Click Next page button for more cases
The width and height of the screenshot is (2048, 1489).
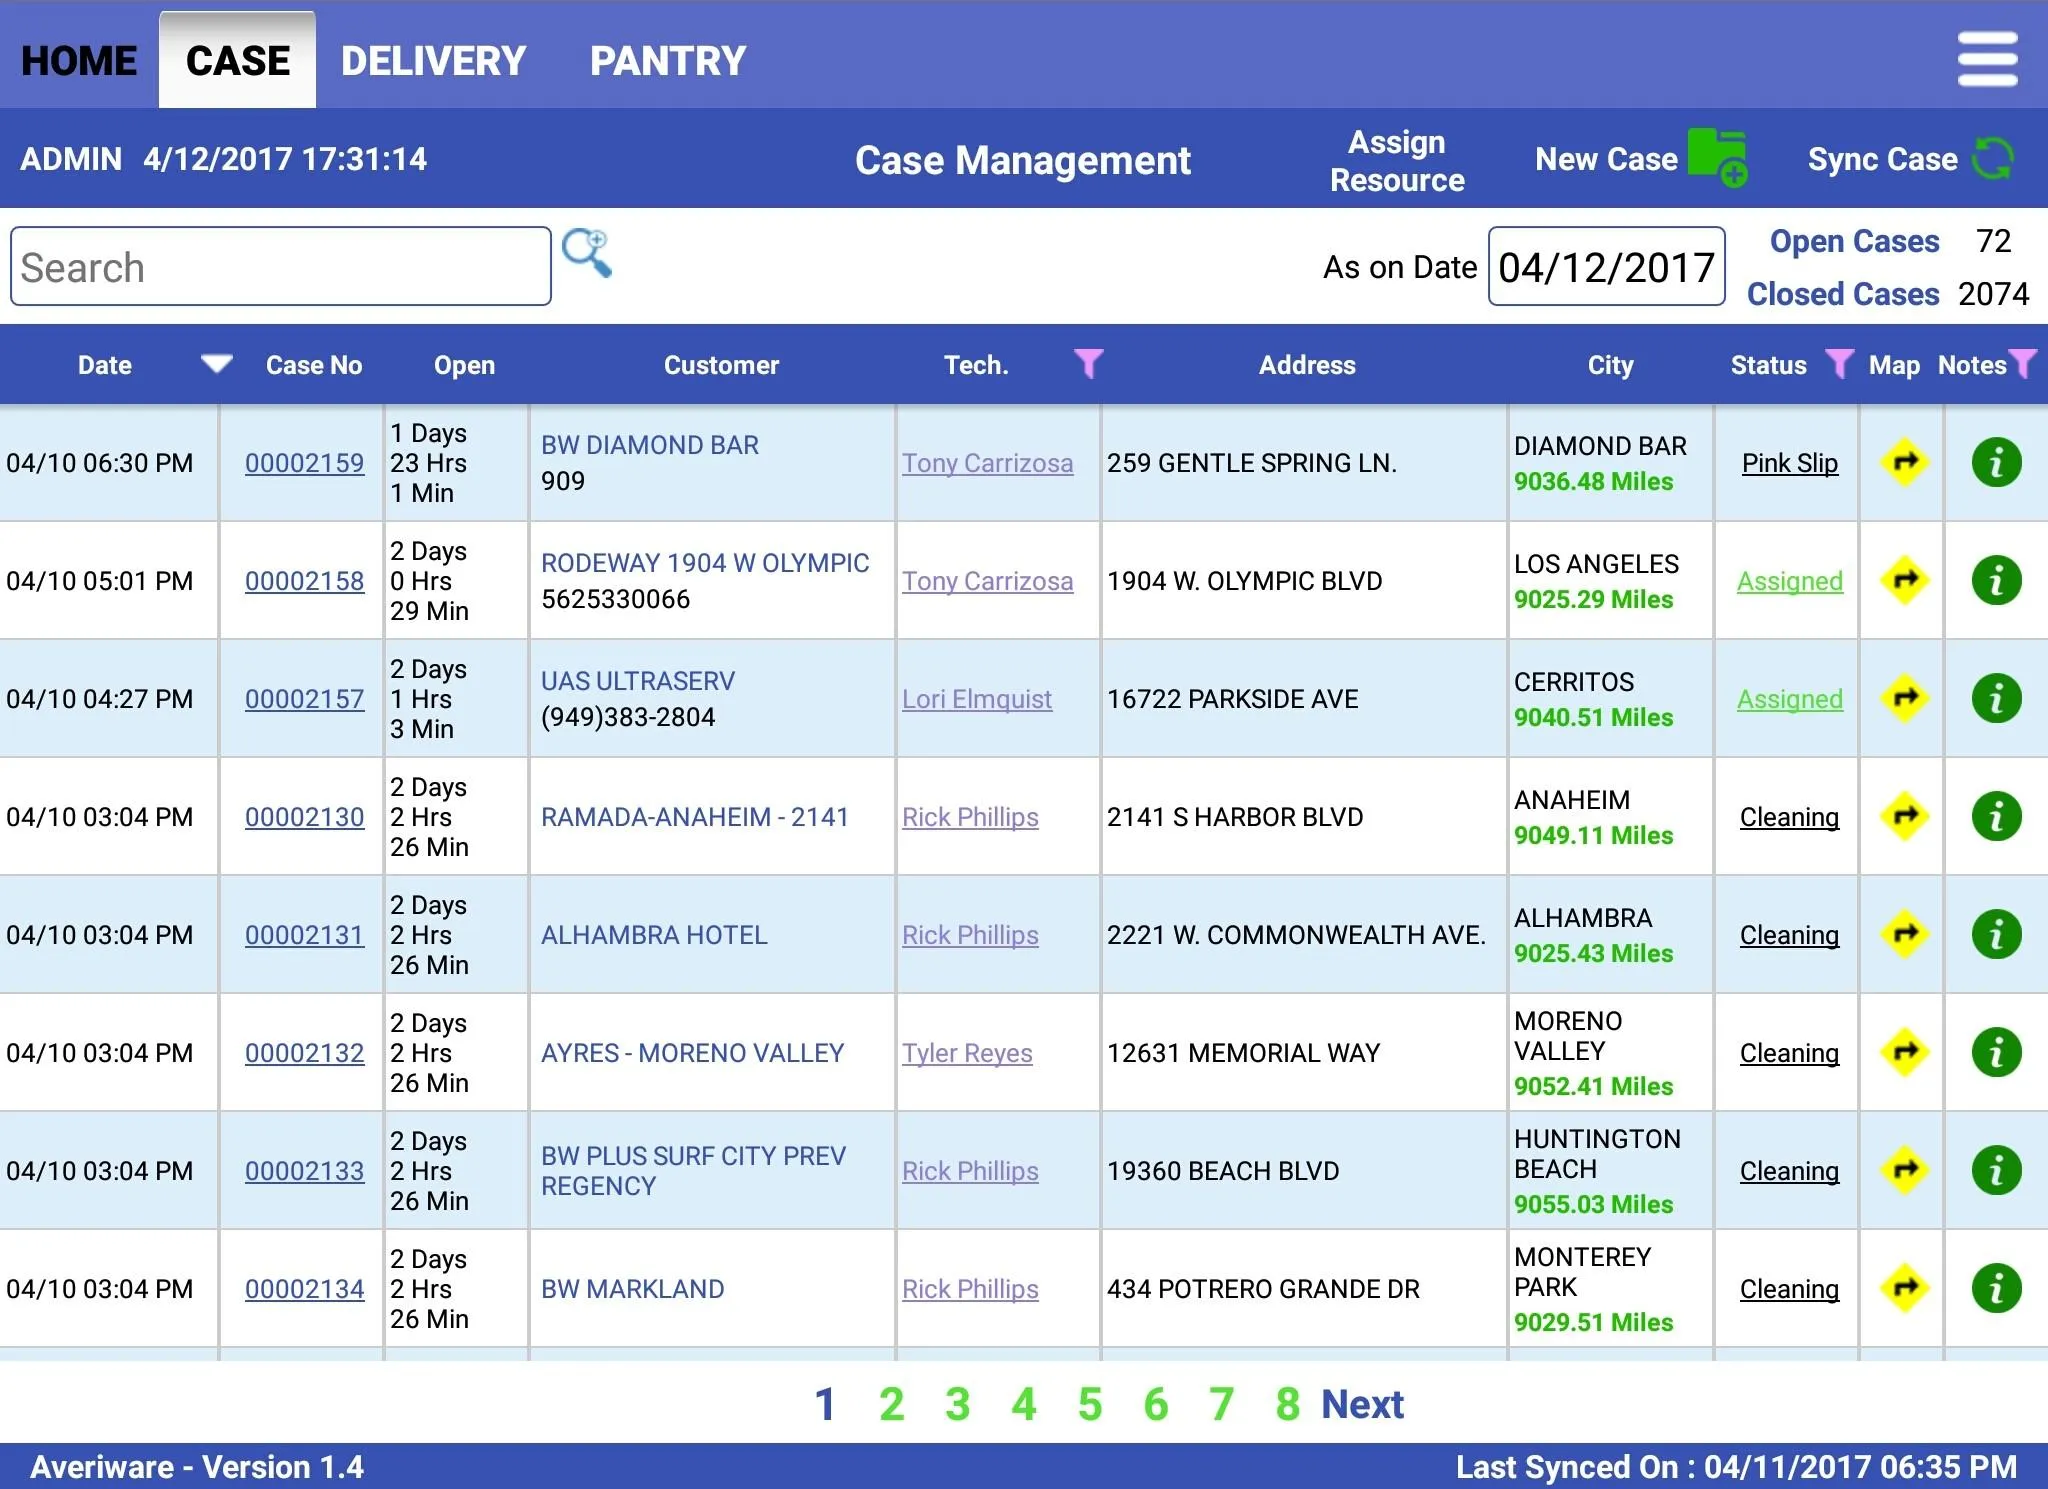pyautogui.click(x=1363, y=1403)
